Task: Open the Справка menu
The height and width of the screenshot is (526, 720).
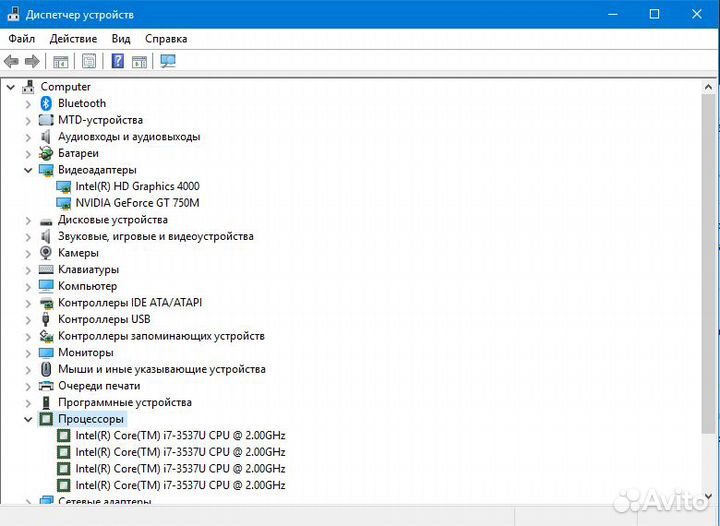Action: (x=166, y=39)
